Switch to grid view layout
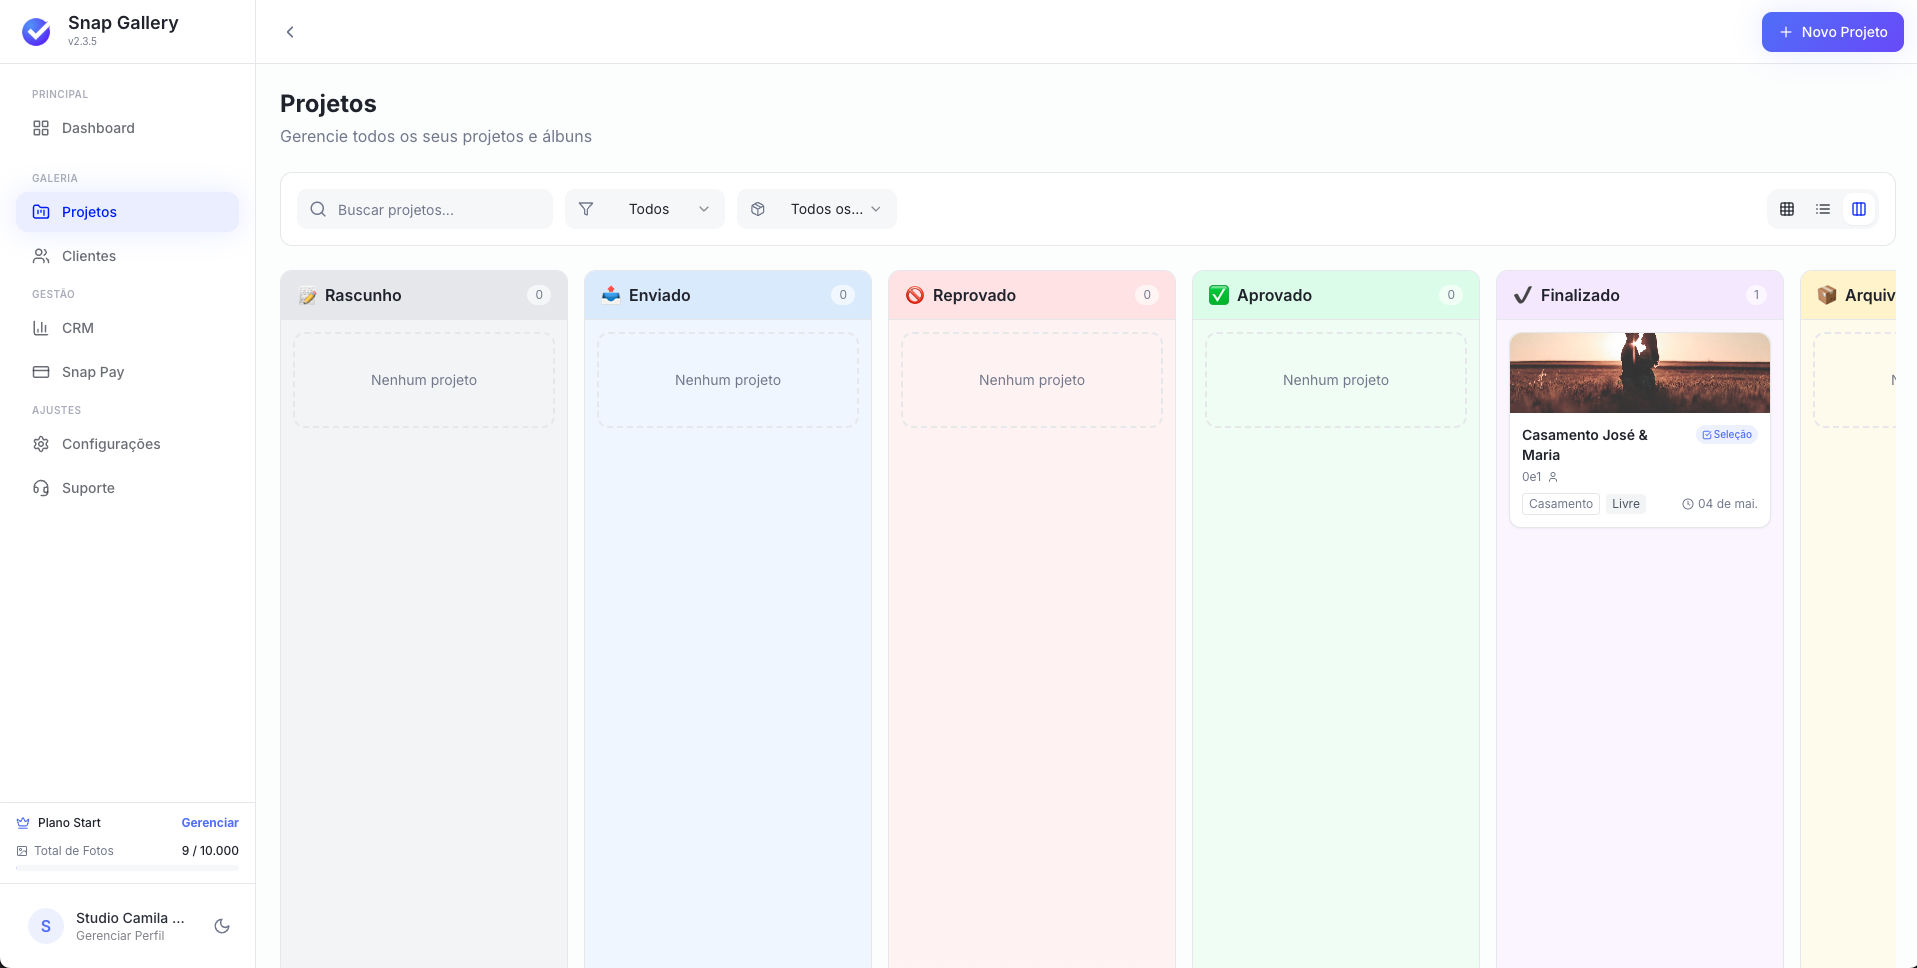Viewport: 1917px width, 968px height. click(1787, 209)
